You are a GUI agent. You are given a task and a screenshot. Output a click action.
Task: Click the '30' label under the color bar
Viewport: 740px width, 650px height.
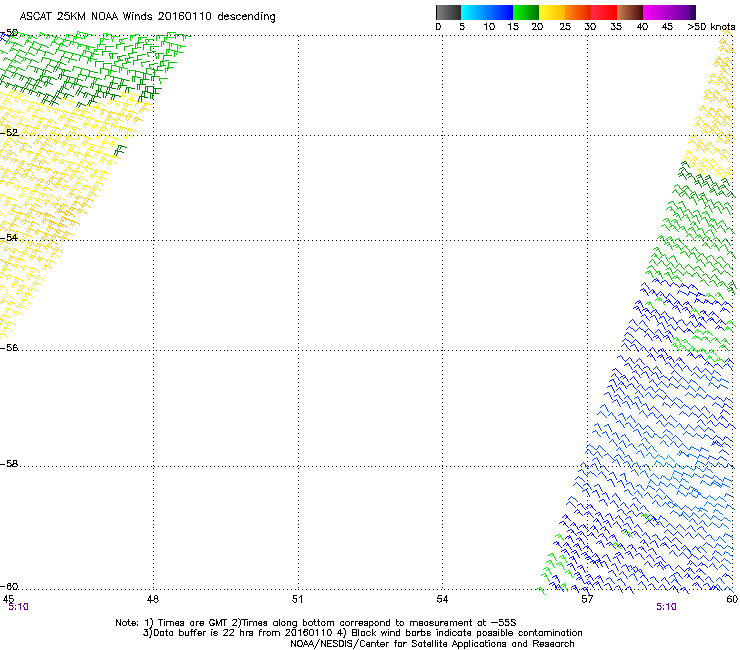tap(590, 27)
